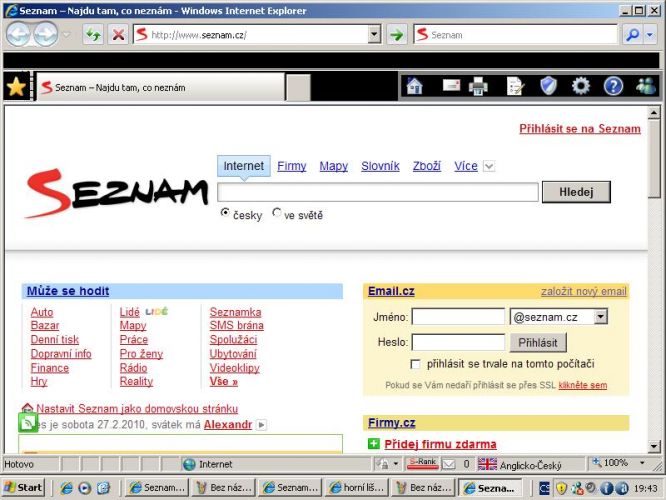Open the address bar history dropdown
666x500 pixels.
[x=374, y=34]
